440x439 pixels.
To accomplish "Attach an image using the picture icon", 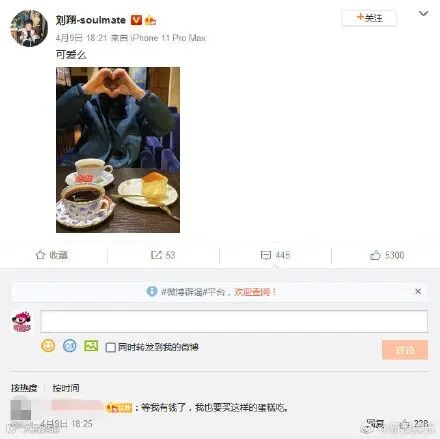I will coord(91,346).
